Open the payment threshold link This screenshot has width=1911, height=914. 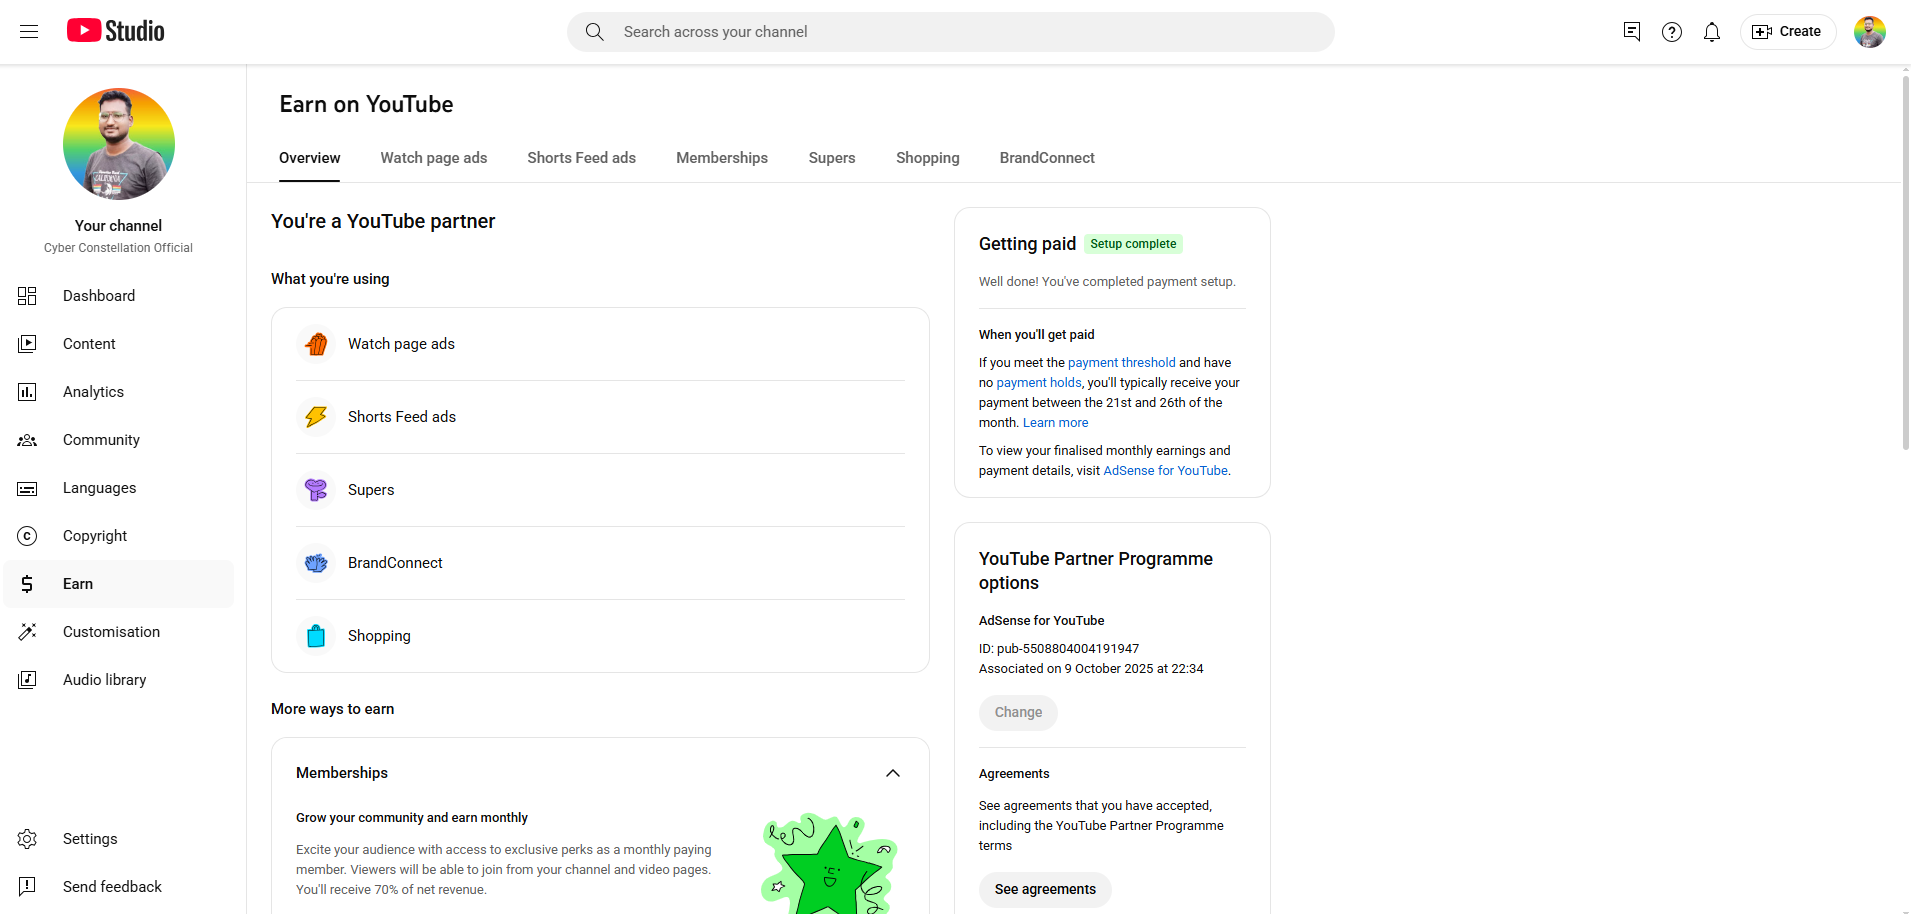(1121, 363)
